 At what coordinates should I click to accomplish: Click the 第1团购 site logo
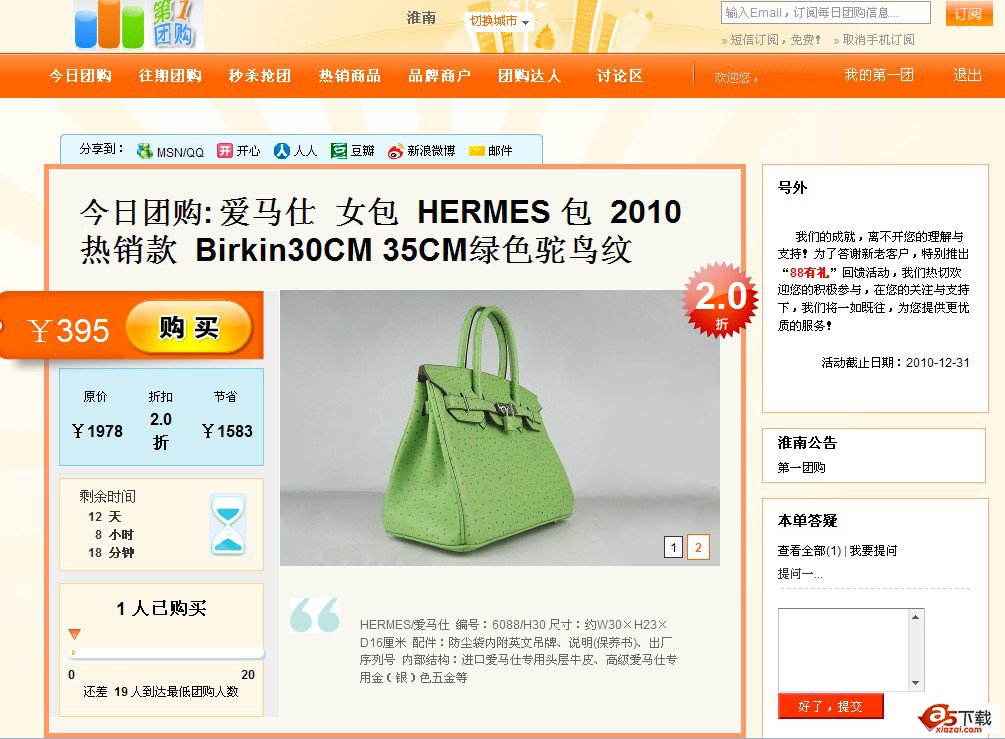138,25
